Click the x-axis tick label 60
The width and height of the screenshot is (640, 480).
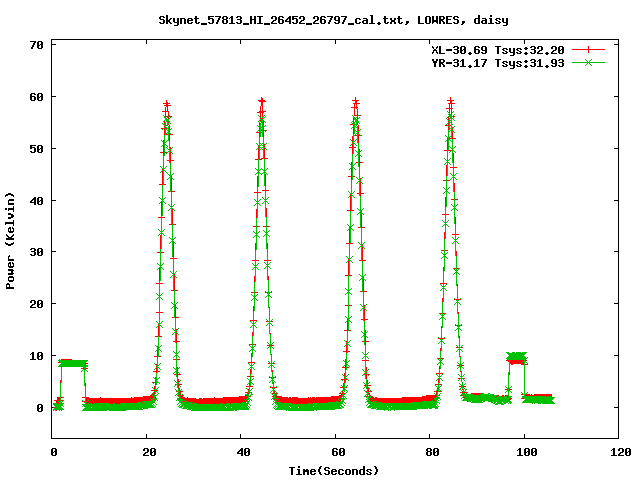point(338,452)
